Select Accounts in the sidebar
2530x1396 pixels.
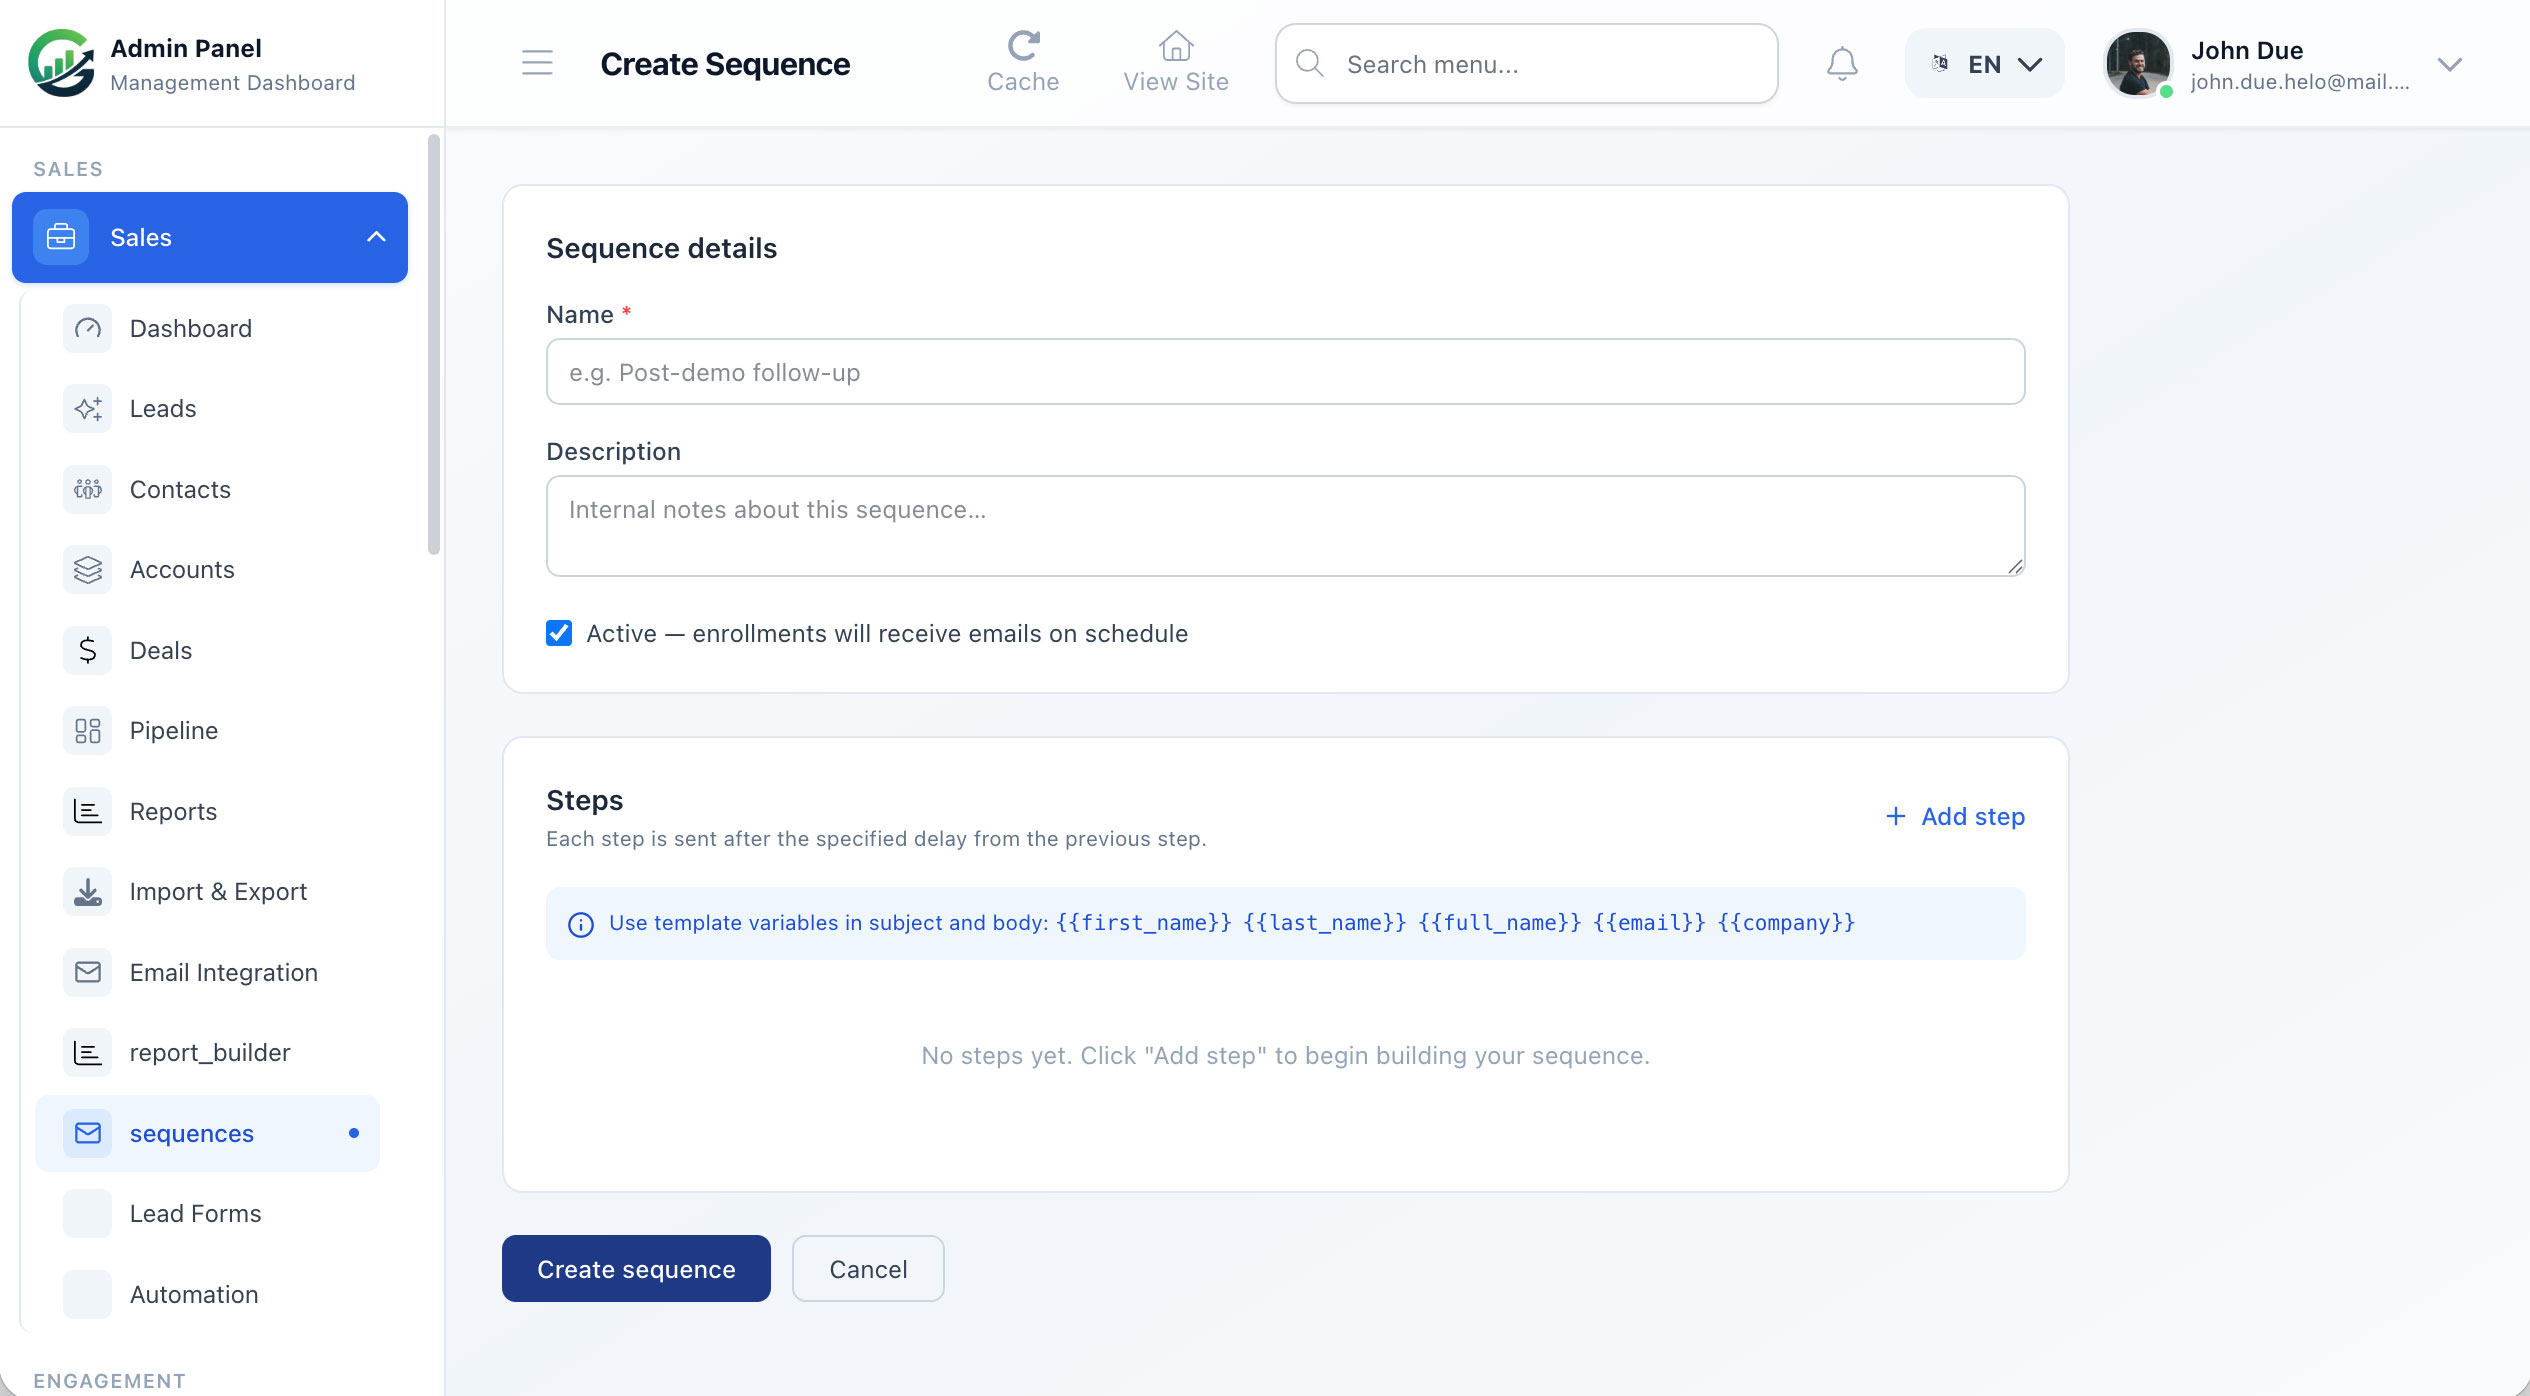[208, 569]
